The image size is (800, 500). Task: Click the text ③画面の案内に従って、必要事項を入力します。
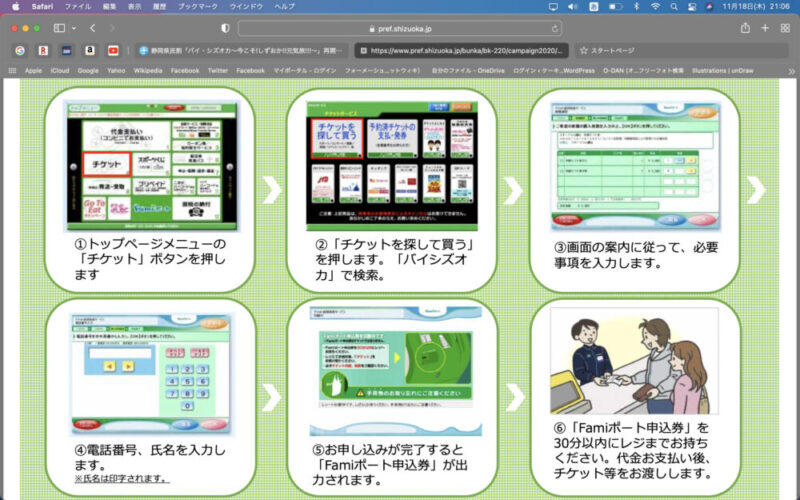636,255
